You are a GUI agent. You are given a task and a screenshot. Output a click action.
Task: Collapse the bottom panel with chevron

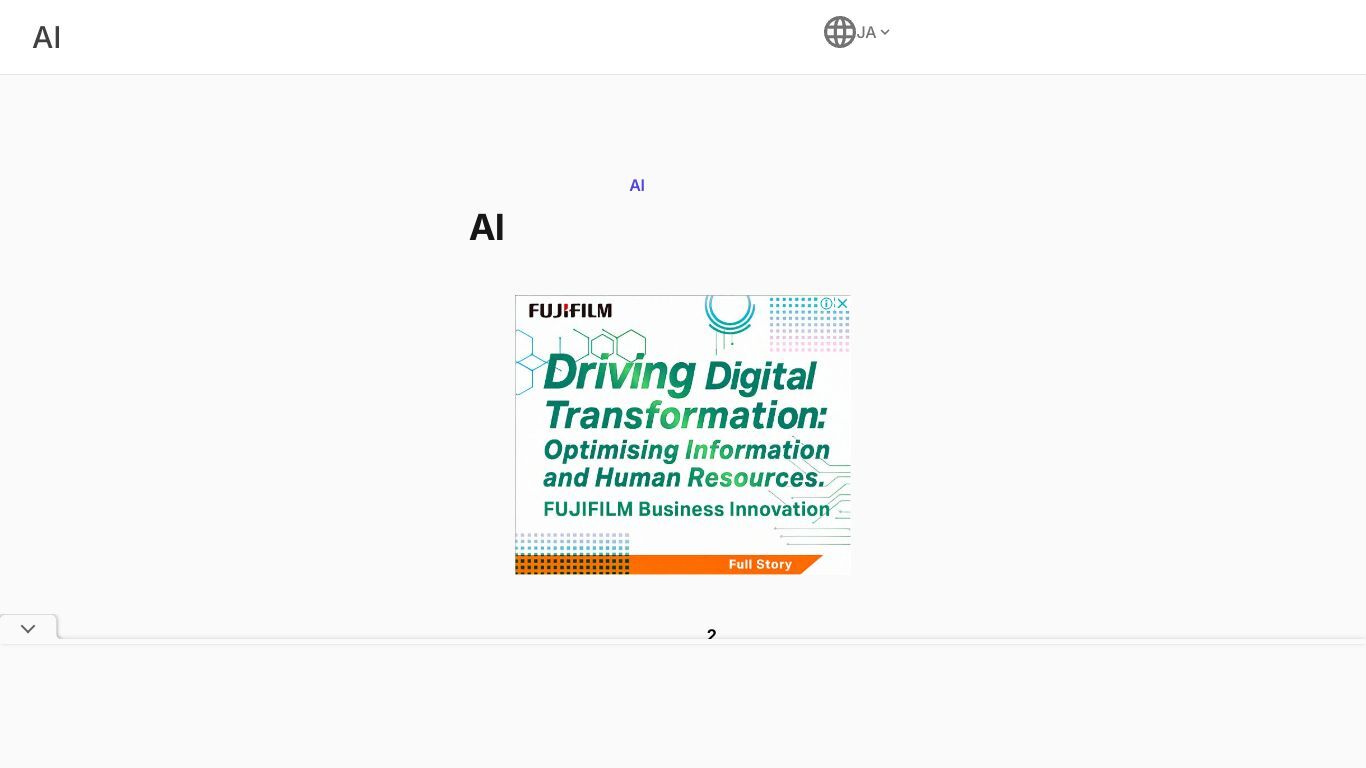click(28, 629)
